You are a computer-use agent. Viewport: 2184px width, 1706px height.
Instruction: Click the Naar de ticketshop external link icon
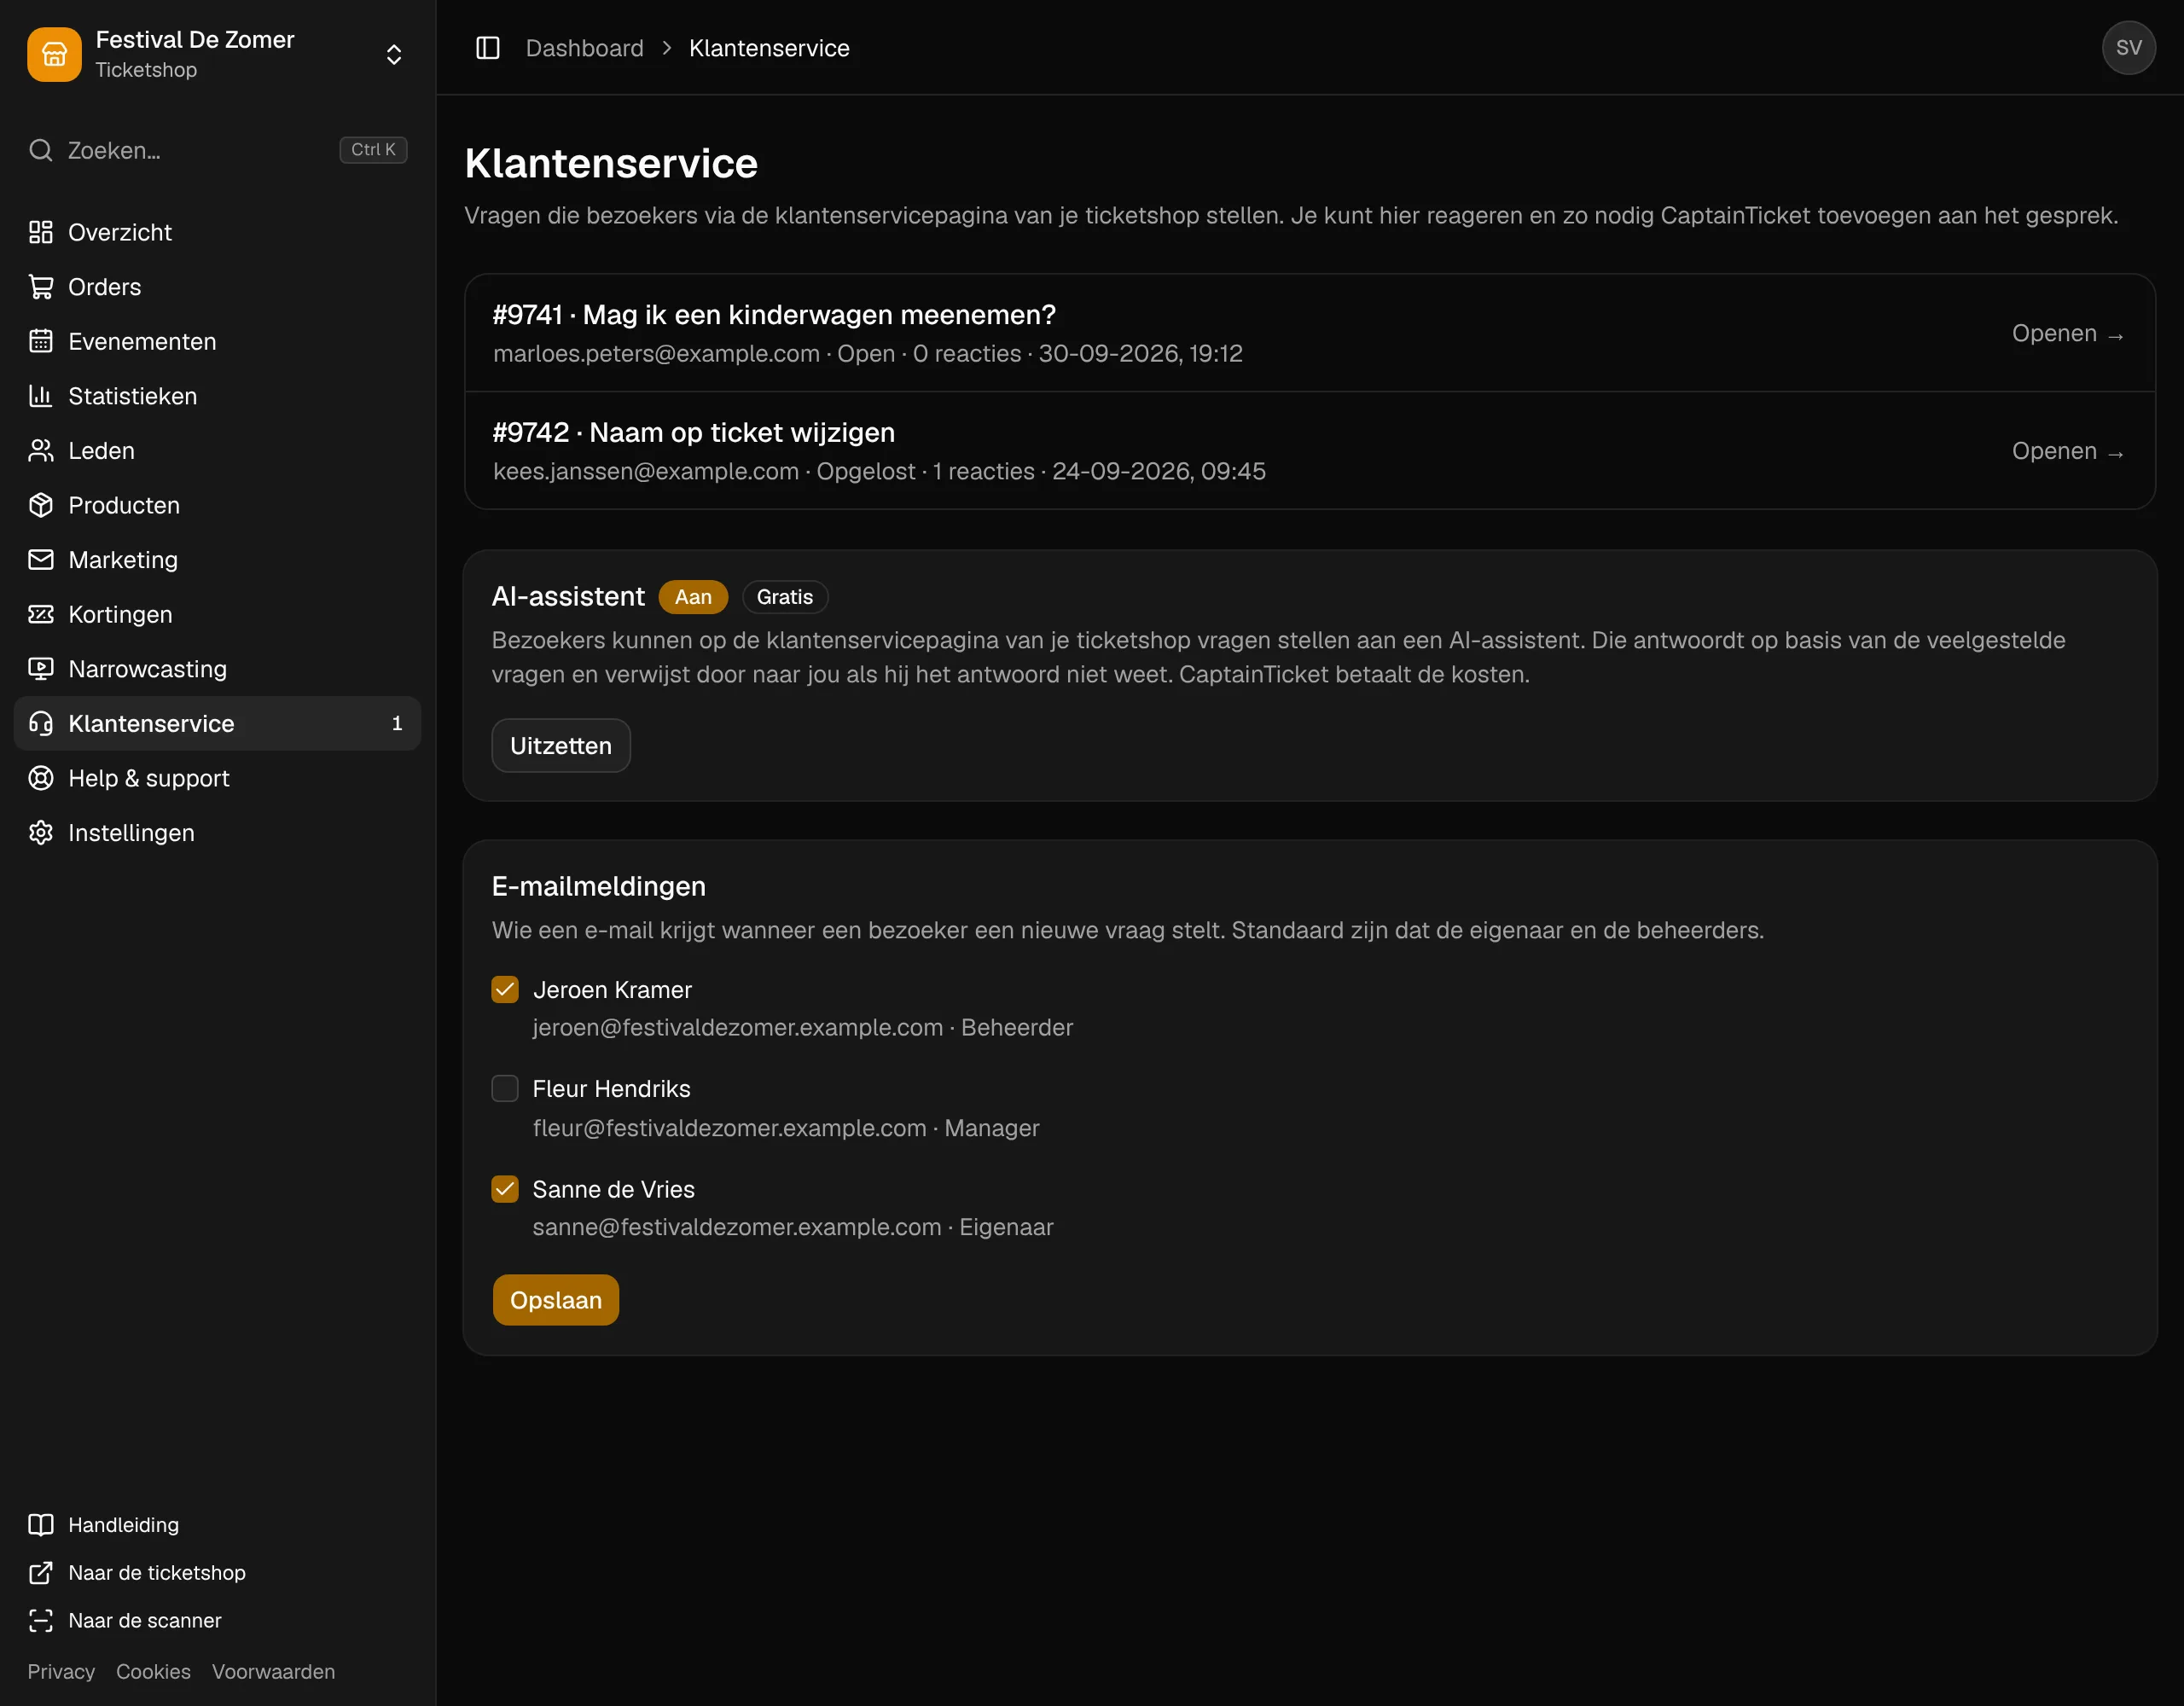tap(41, 1572)
